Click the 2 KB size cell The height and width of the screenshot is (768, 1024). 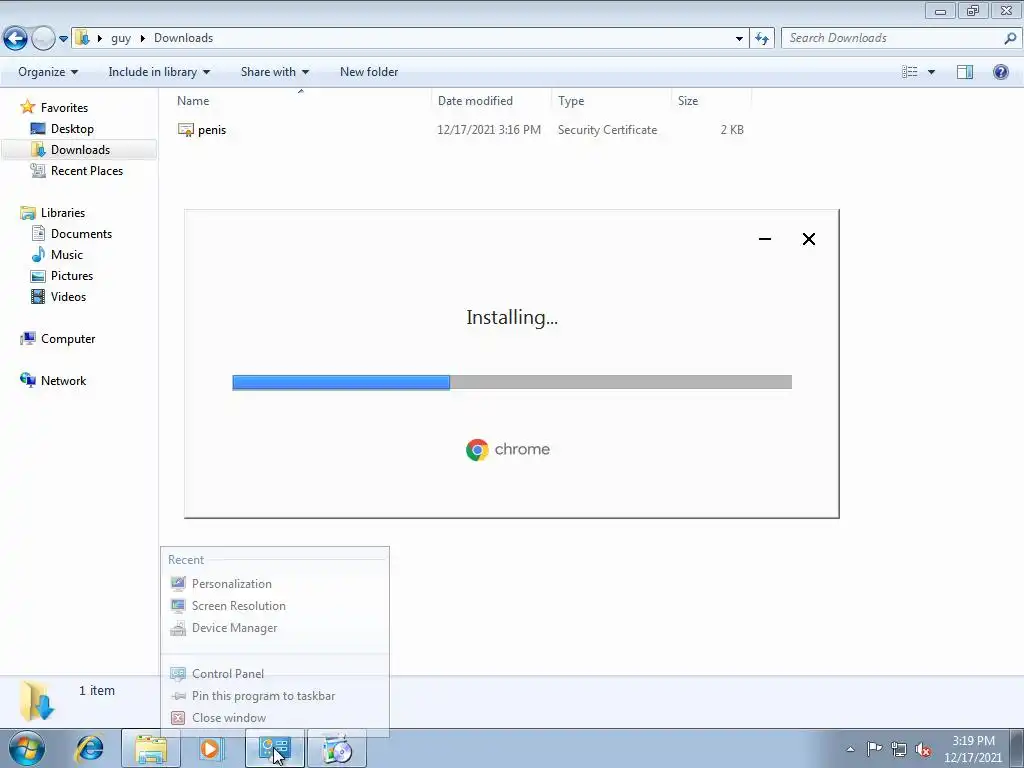pos(731,130)
